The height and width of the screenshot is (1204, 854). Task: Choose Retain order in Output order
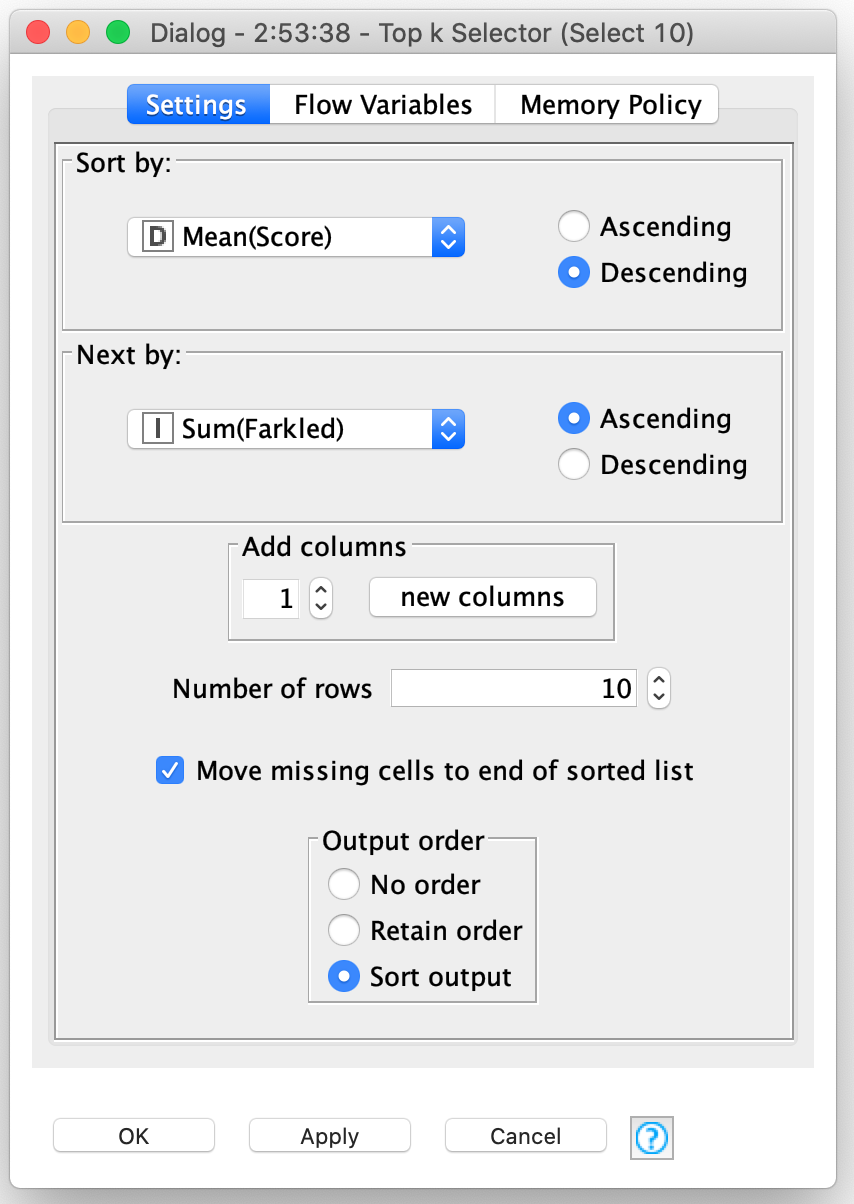tap(344, 930)
